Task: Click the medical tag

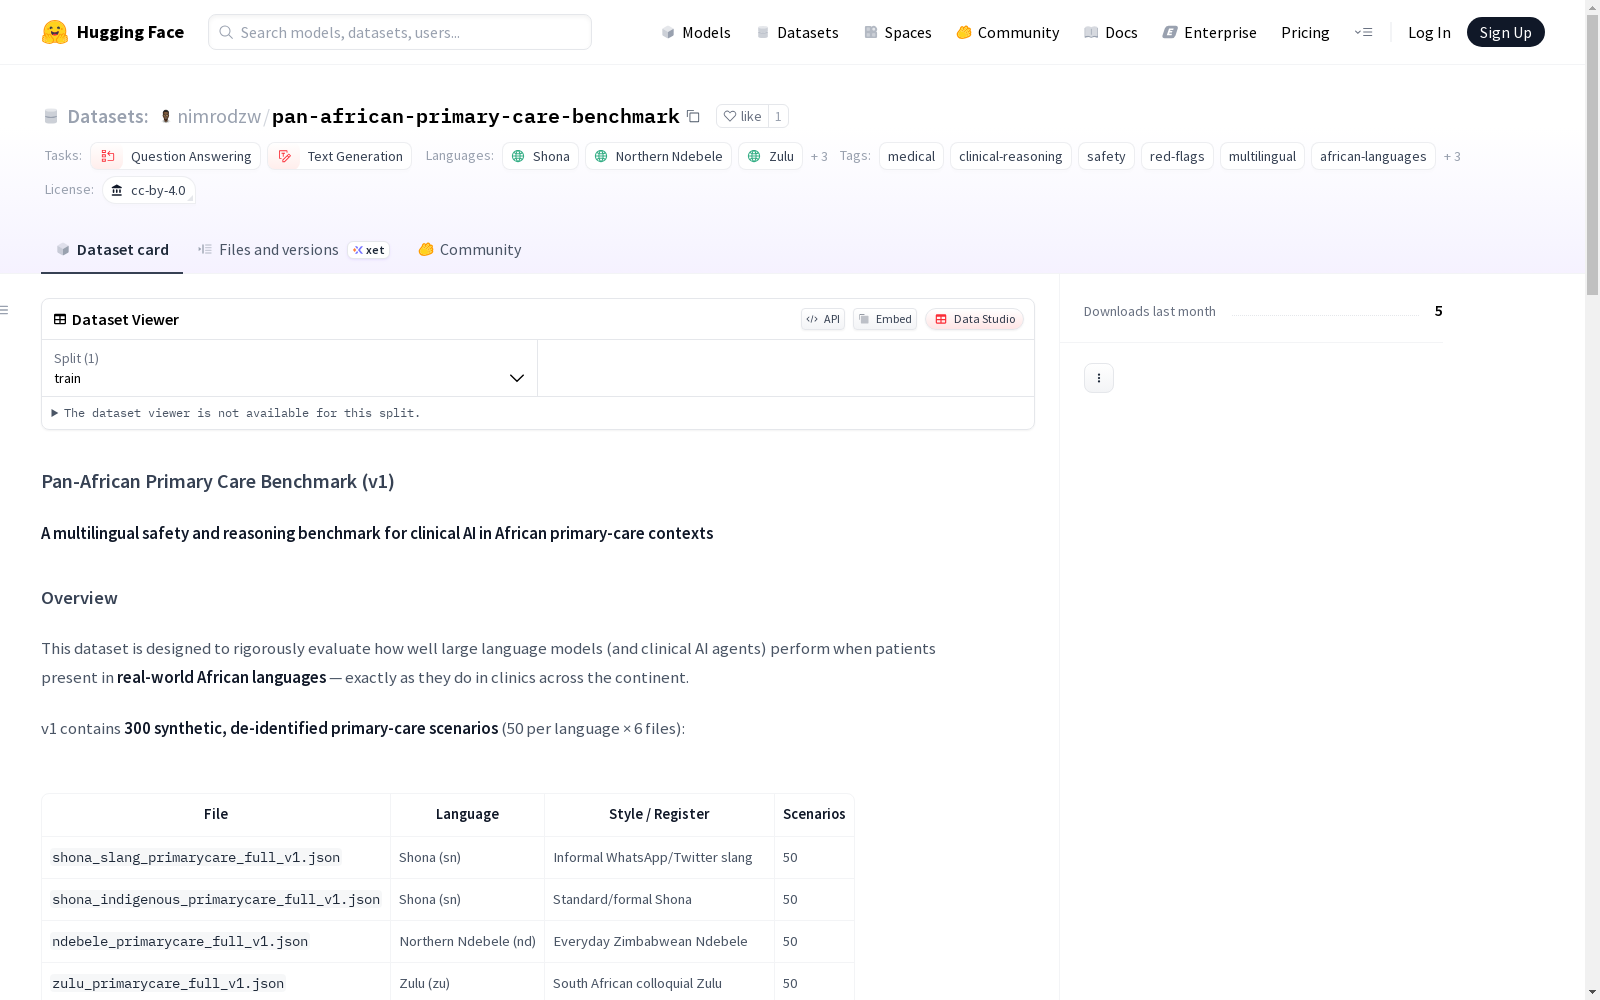Action: 911,156
